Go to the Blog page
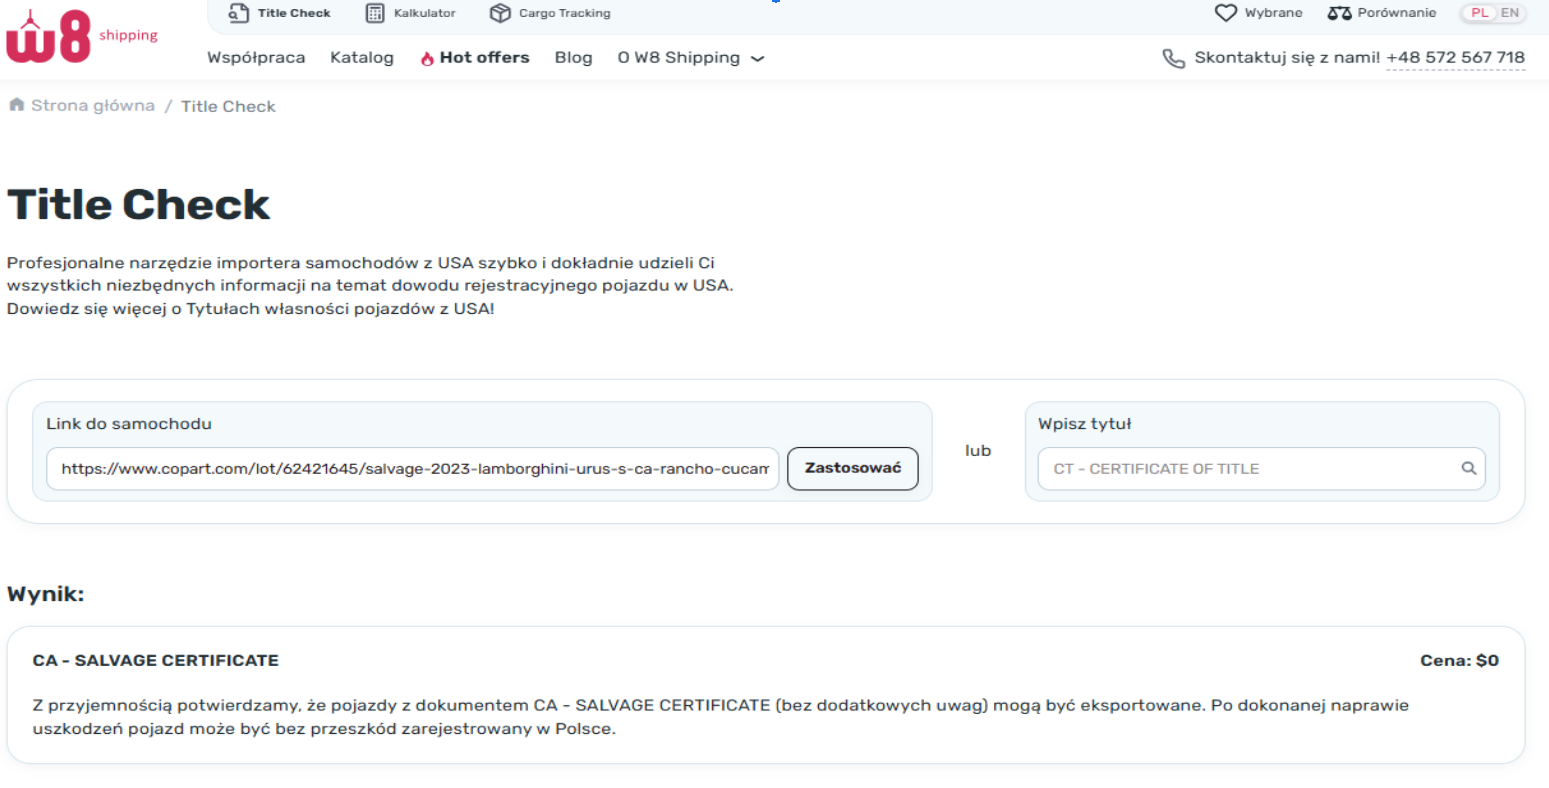1549x788 pixels. (x=573, y=58)
